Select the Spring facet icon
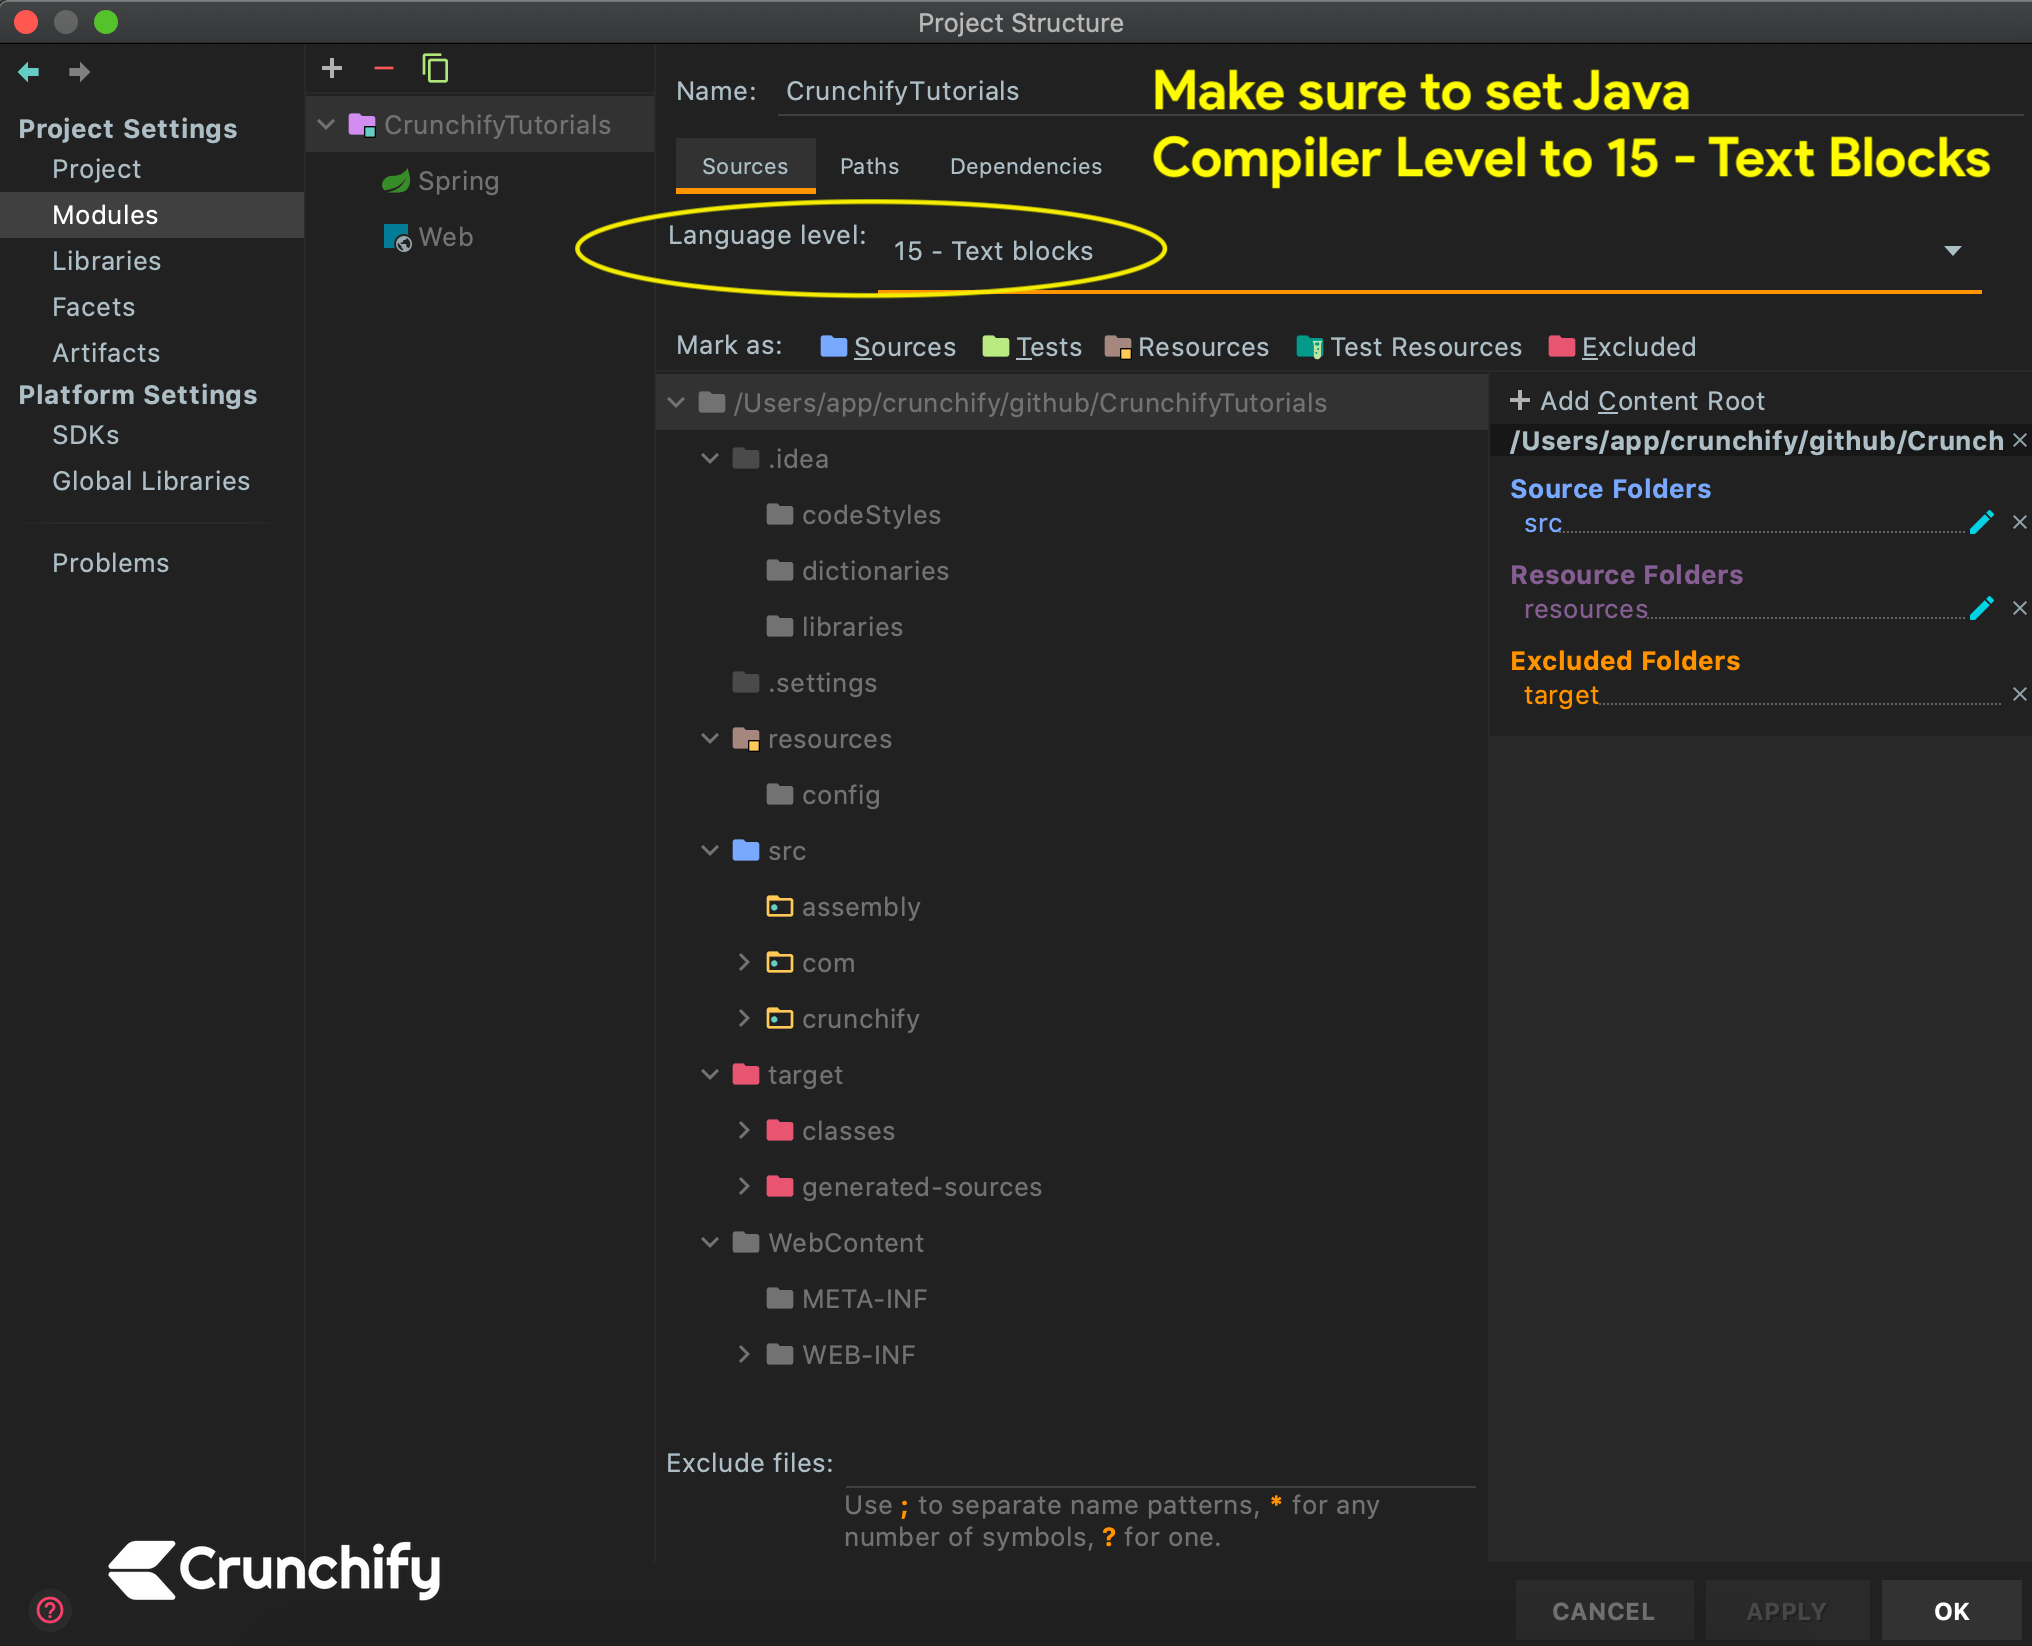The width and height of the screenshot is (2032, 1646). [396, 181]
